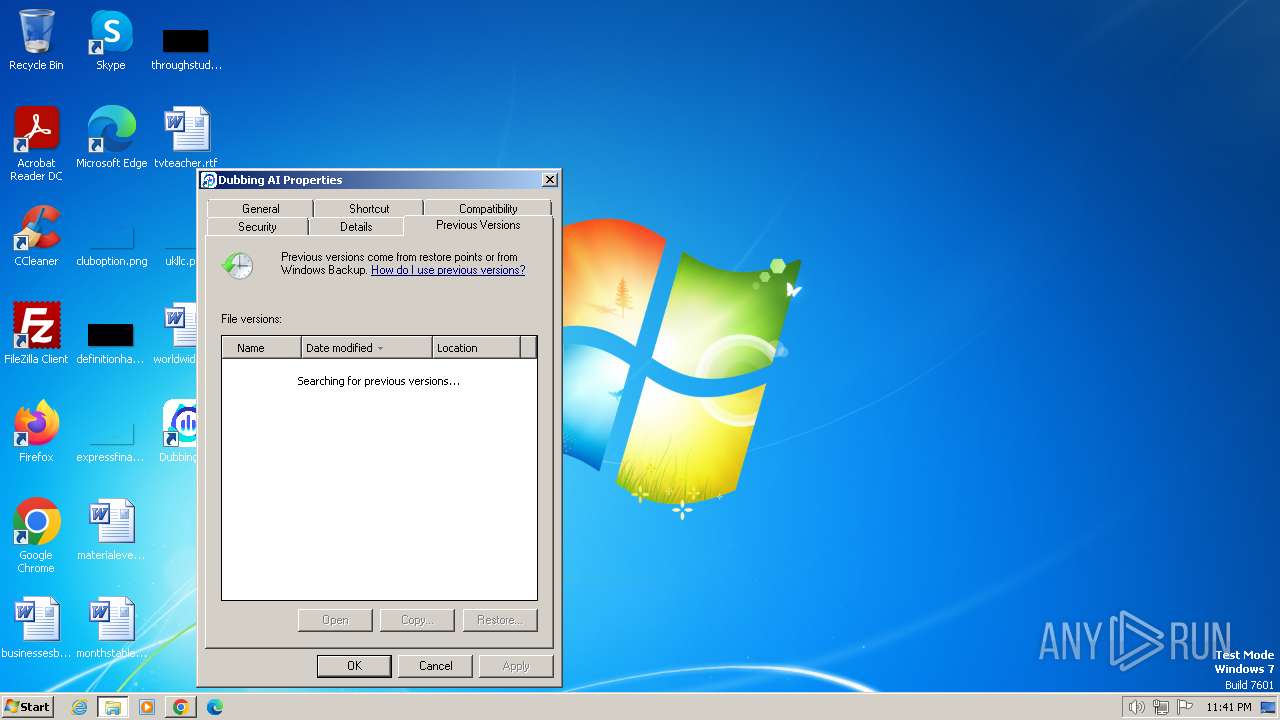
Task: Open Chrome from the taskbar
Action: tap(181, 707)
